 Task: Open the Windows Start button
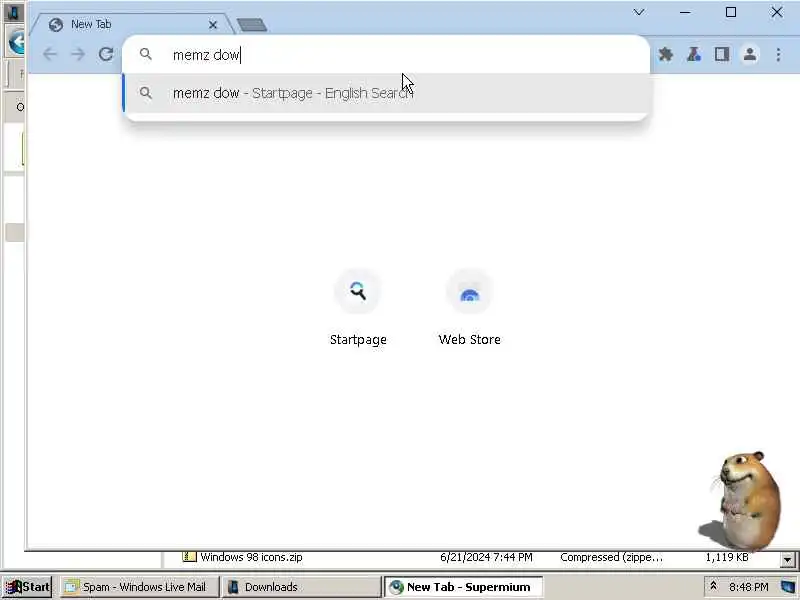coord(27,587)
